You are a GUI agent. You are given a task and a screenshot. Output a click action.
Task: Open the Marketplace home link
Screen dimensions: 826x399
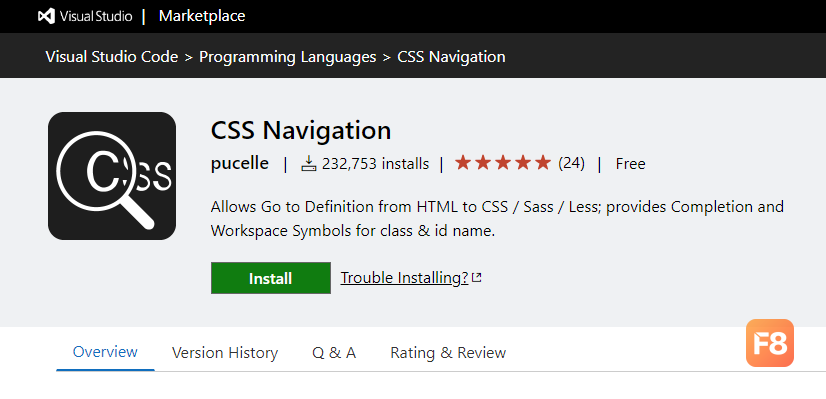coord(202,16)
